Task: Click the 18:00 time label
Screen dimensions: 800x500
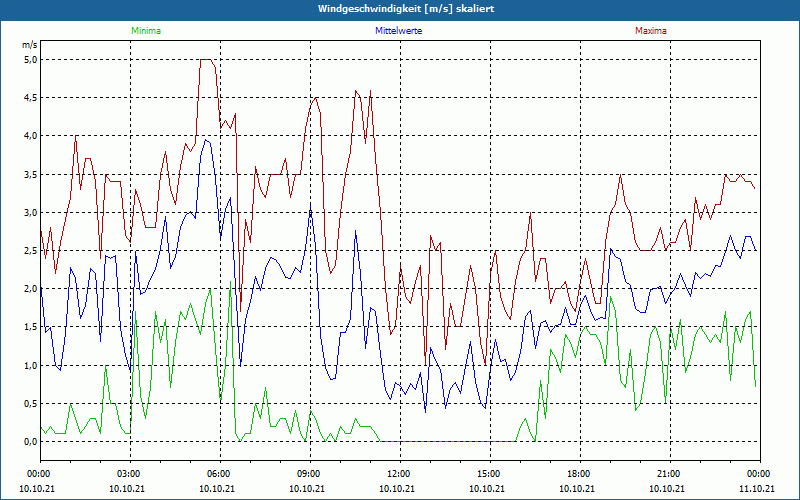Action: [x=578, y=474]
